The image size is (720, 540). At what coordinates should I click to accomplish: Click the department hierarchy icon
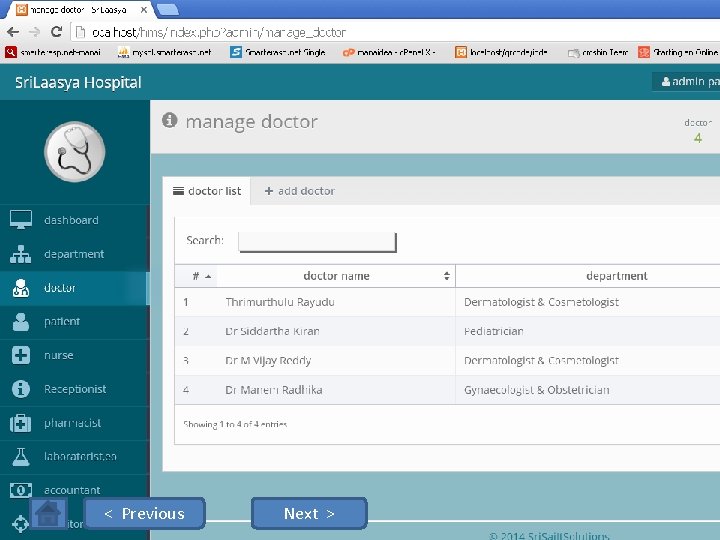click(21, 254)
